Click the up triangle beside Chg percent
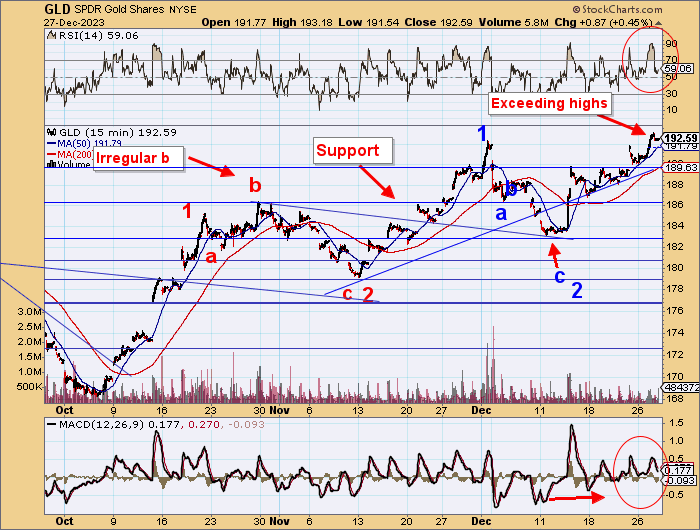 (x=659, y=23)
